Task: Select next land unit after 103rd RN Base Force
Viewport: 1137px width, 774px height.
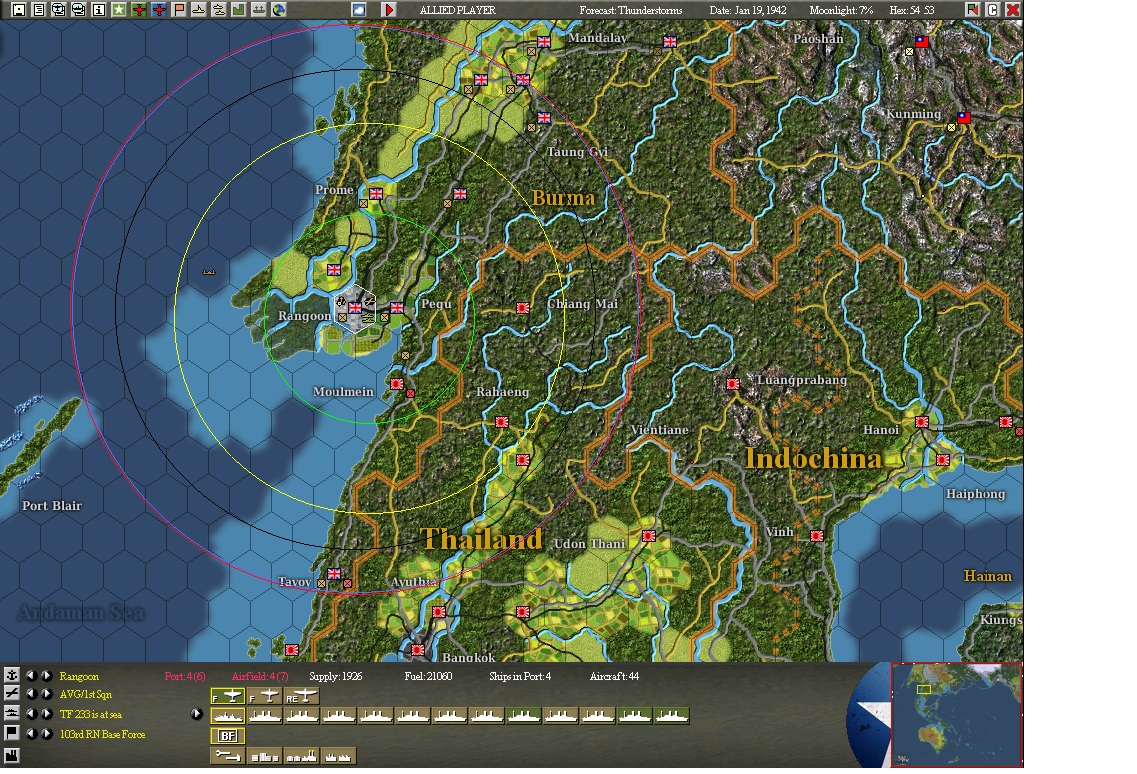Action: point(46,733)
